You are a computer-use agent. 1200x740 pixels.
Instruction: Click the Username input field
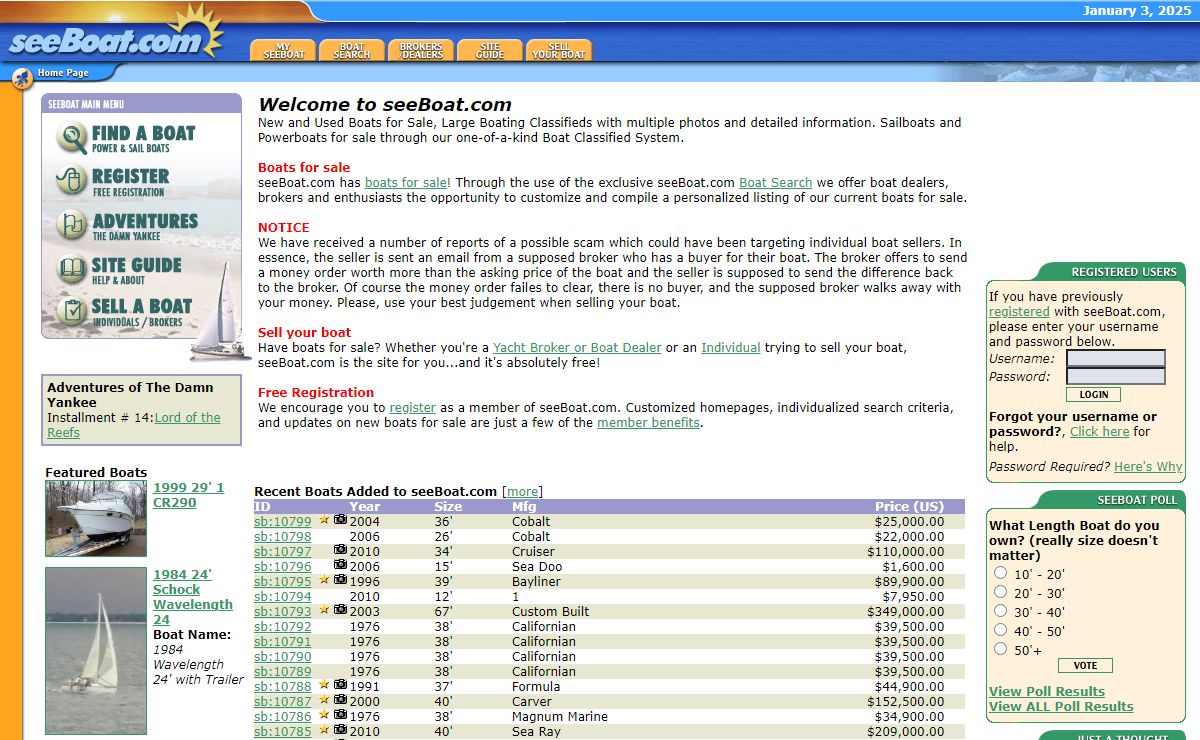pyautogui.click(x=1116, y=358)
